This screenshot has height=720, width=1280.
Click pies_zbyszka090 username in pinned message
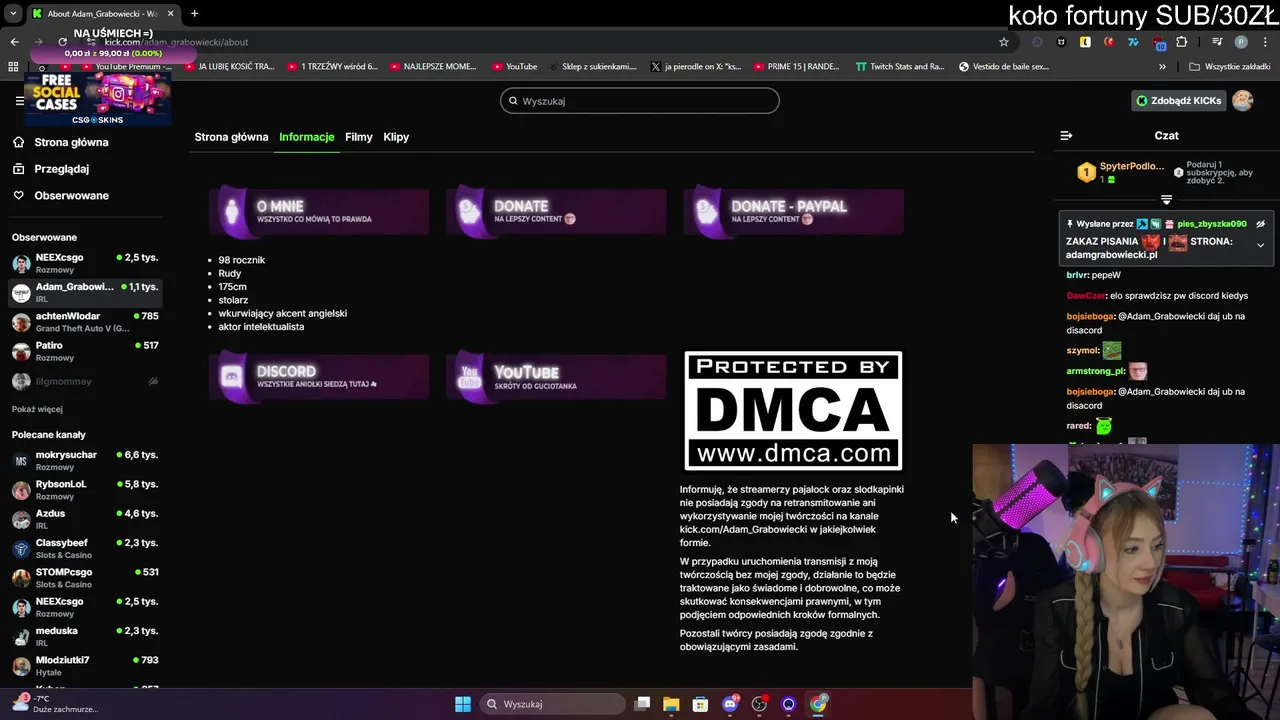click(x=1211, y=224)
